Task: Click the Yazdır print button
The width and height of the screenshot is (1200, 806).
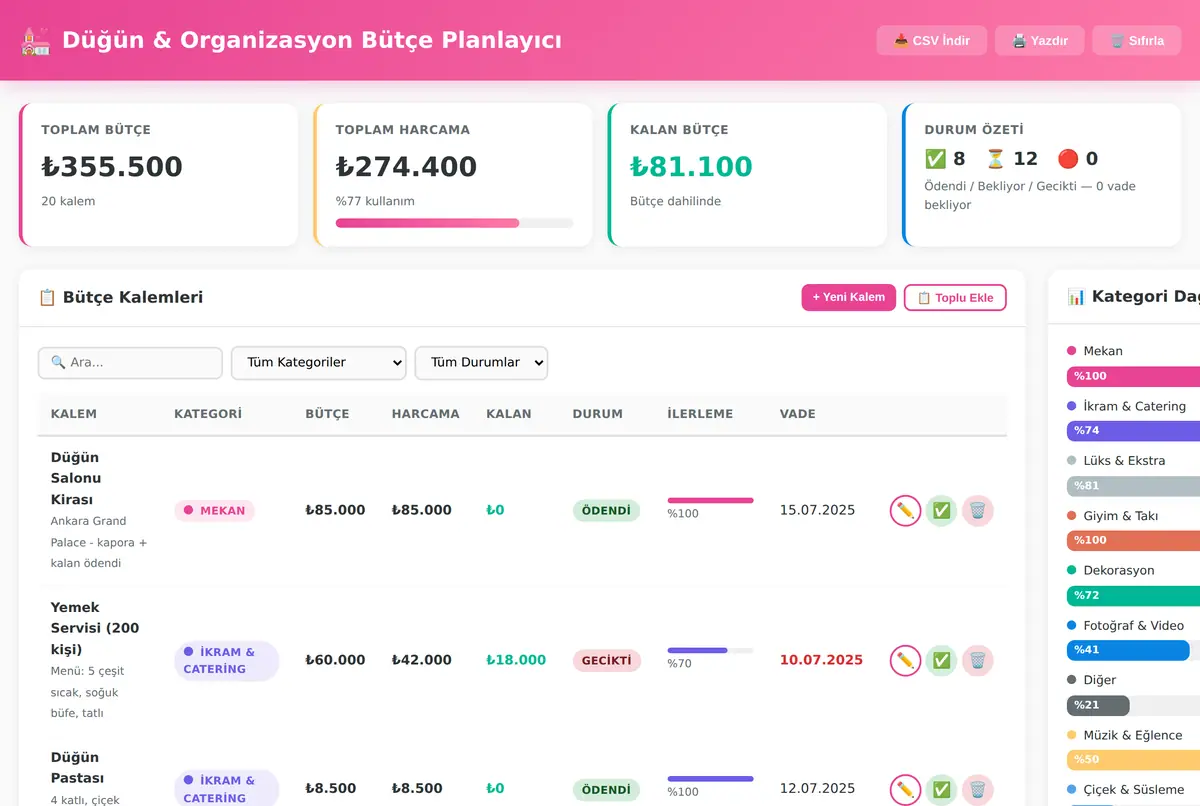Action: tap(1040, 41)
